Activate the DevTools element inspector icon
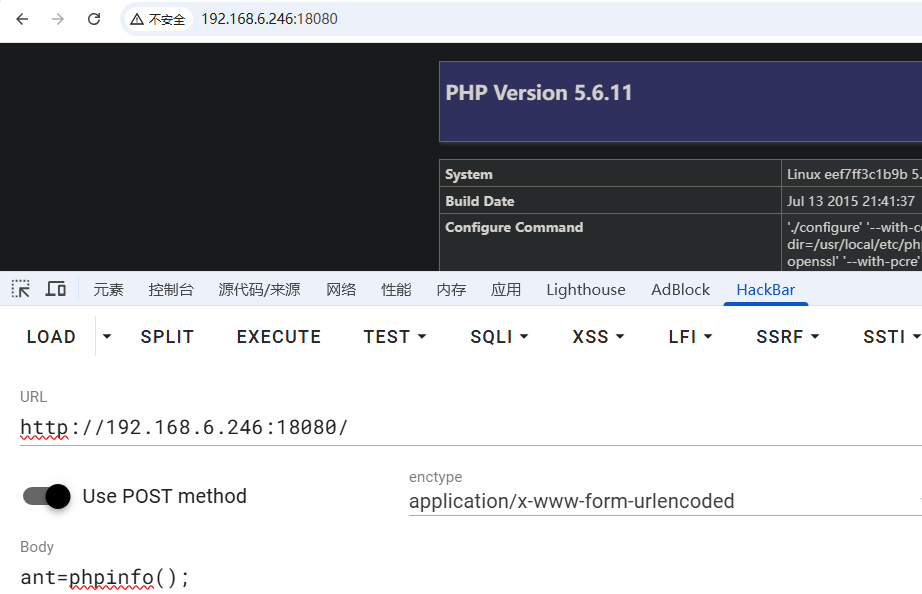The width and height of the screenshot is (922, 594). click(21, 289)
